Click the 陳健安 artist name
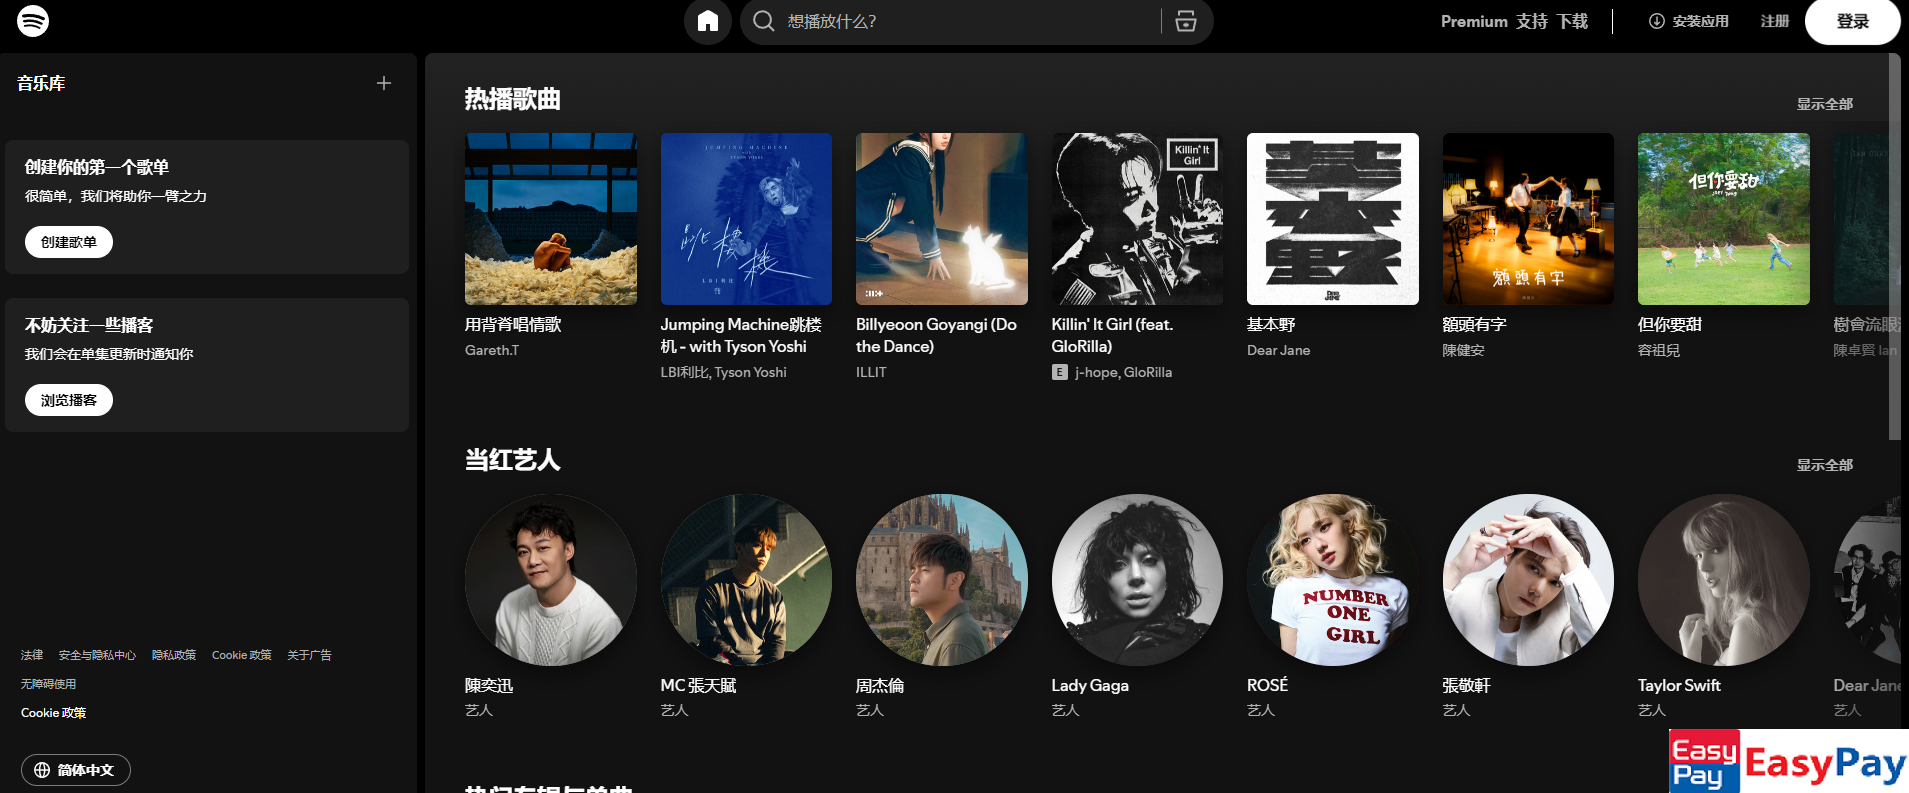This screenshot has height=793, width=1909. (x=1464, y=350)
